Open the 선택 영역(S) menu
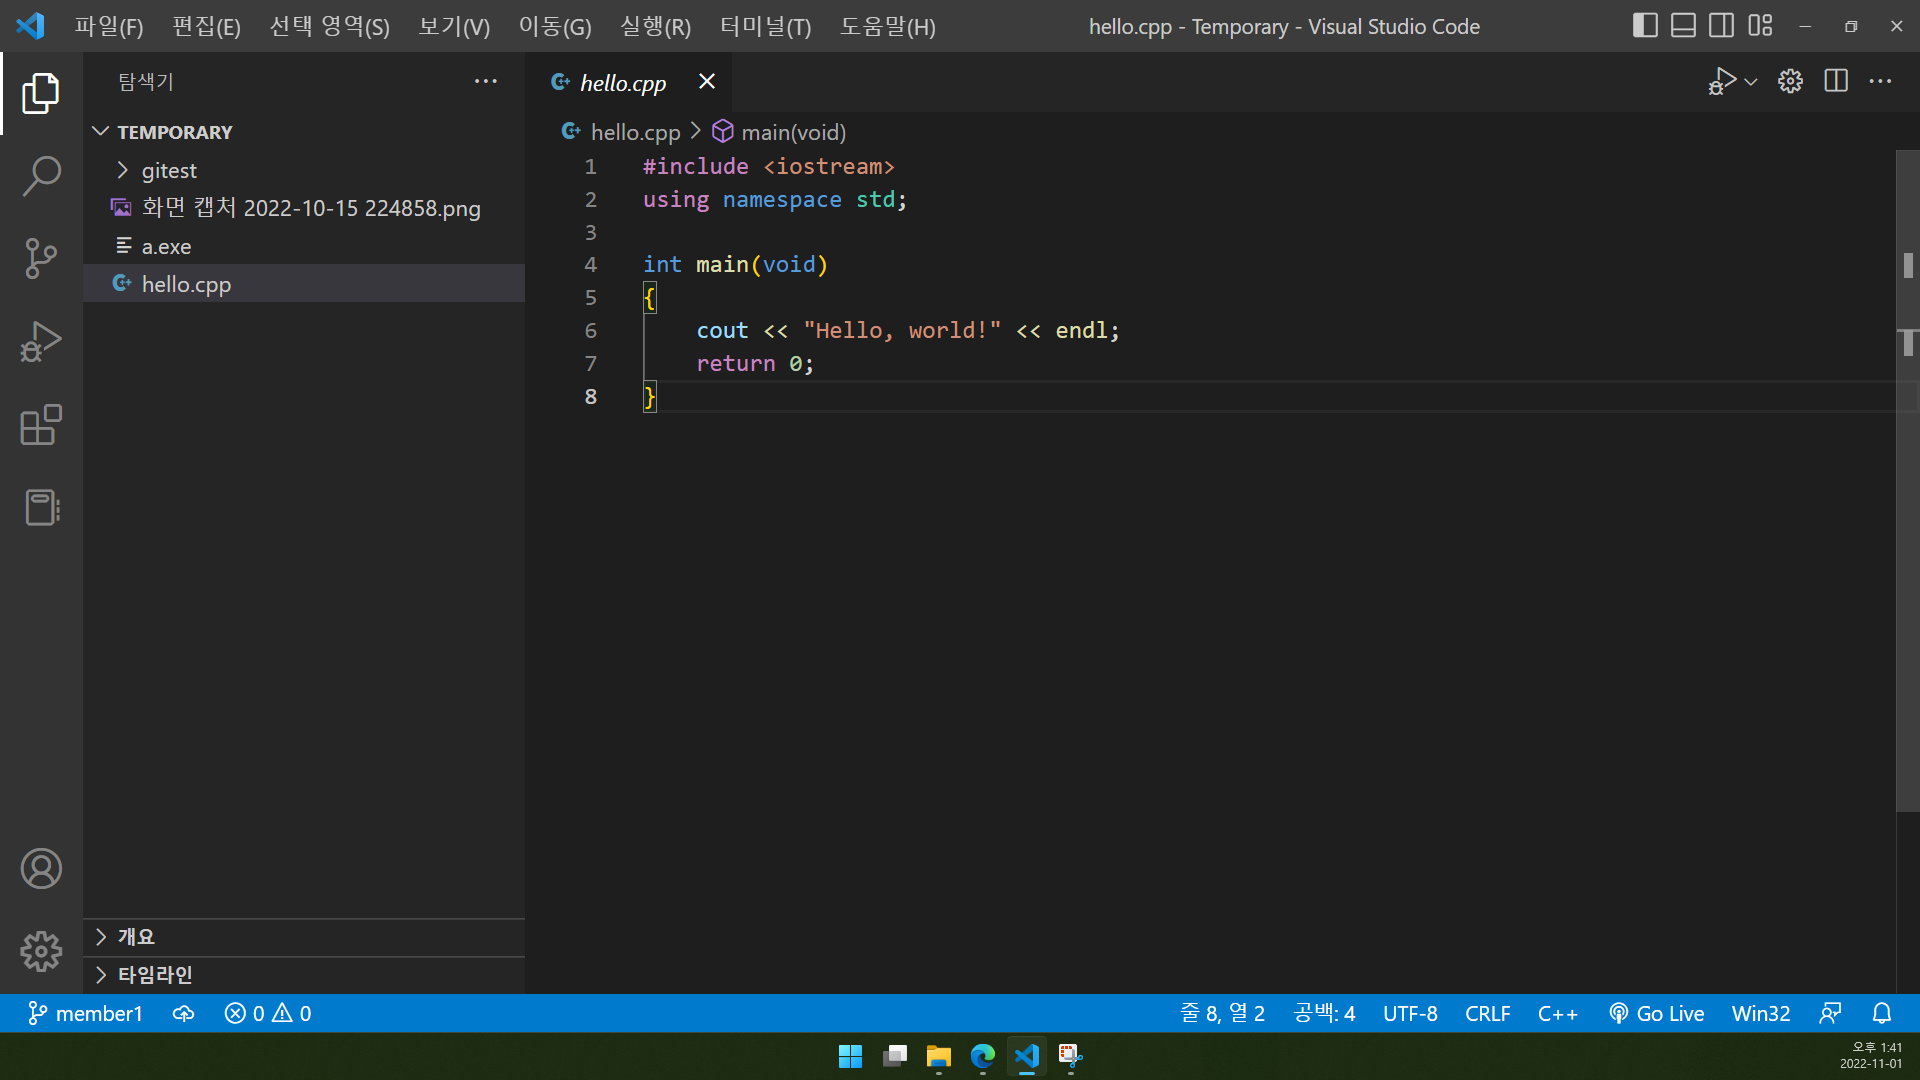This screenshot has width=1920, height=1080. 330,26
